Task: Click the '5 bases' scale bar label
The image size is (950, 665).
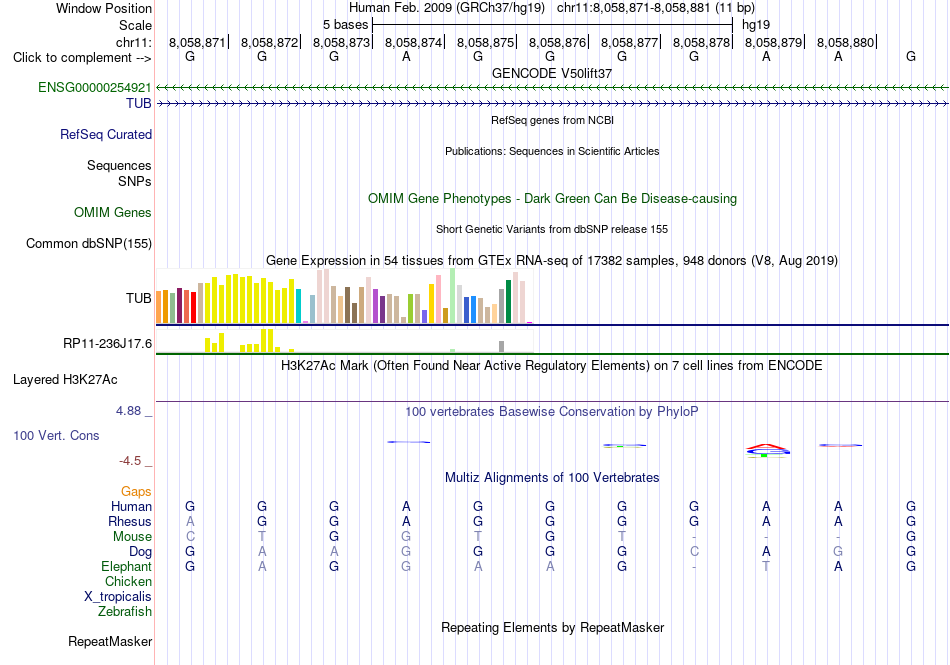Action: (x=345, y=25)
